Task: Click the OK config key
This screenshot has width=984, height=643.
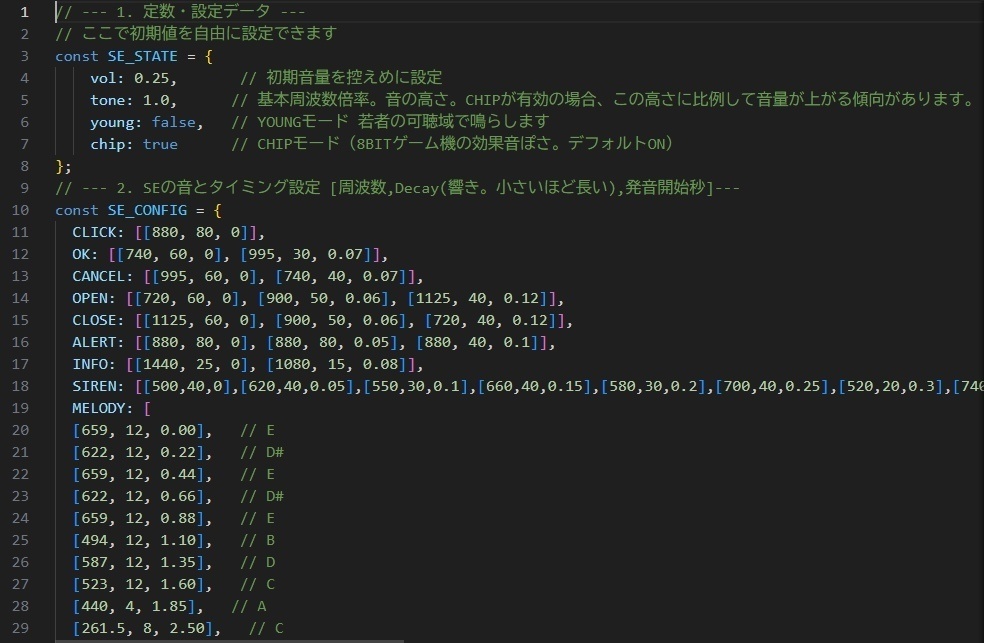Action: click(x=82, y=254)
